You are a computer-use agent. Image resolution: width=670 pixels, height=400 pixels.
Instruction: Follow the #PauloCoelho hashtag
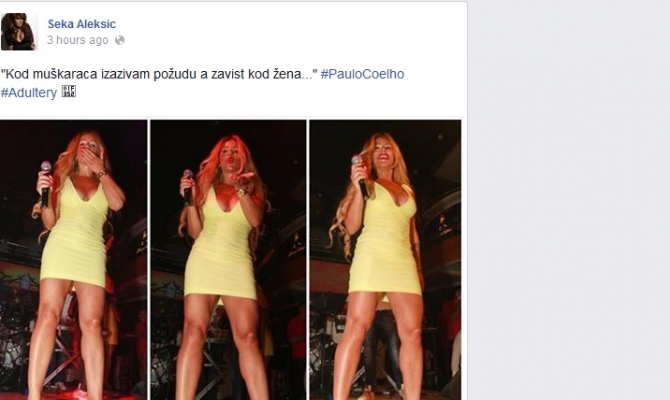(x=362, y=74)
